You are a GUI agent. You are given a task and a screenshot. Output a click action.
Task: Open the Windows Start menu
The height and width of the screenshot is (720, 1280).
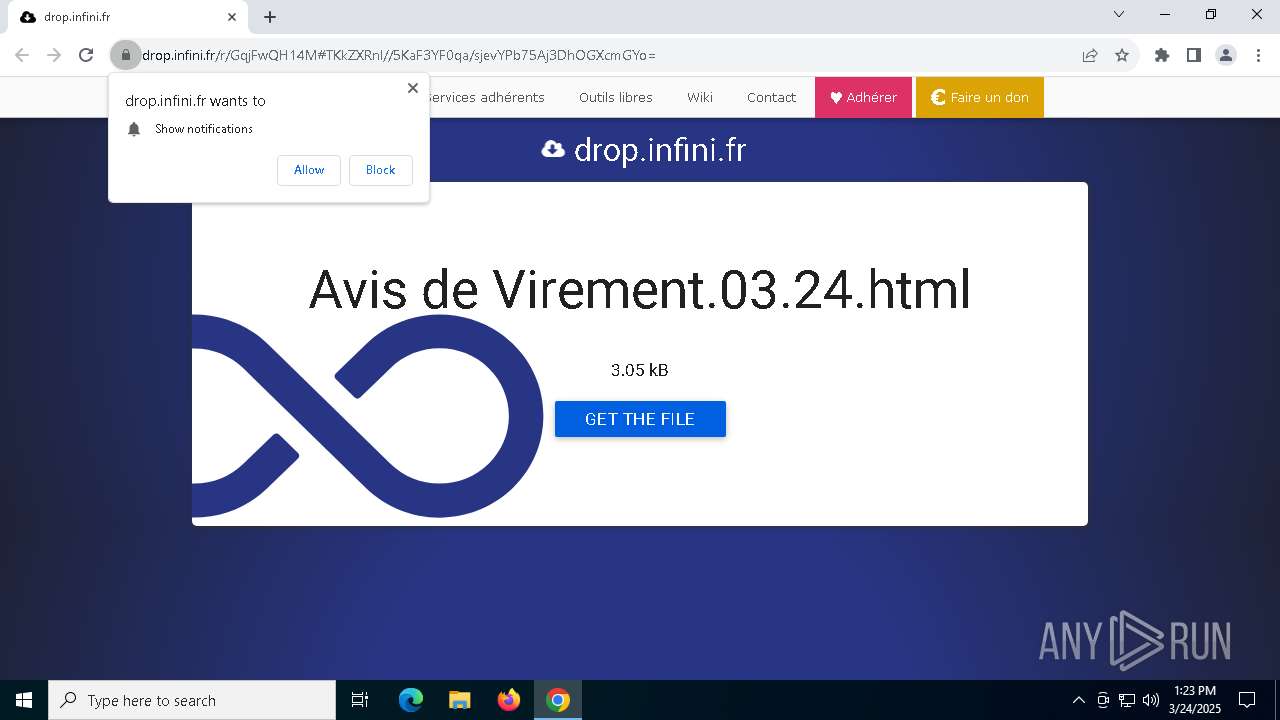click(24, 700)
